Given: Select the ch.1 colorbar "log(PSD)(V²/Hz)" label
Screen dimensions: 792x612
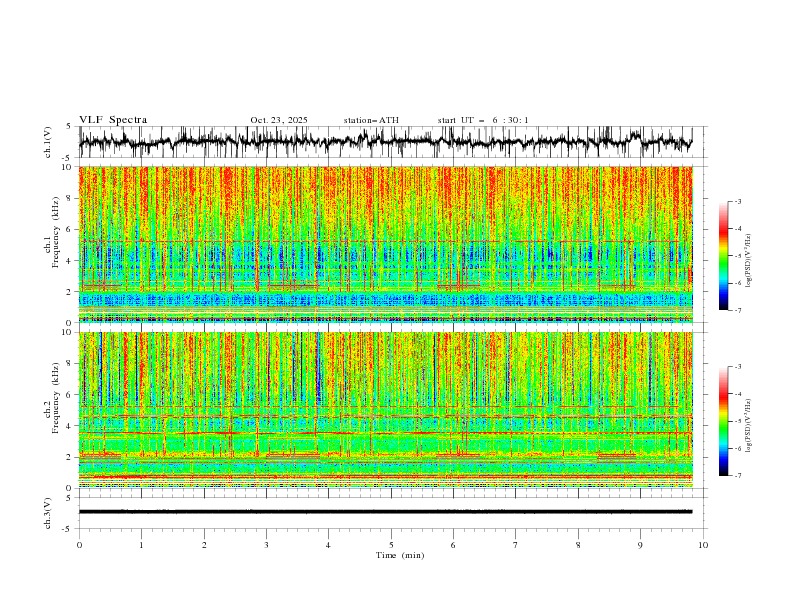Looking at the screenshot, I should pos(748,261).
